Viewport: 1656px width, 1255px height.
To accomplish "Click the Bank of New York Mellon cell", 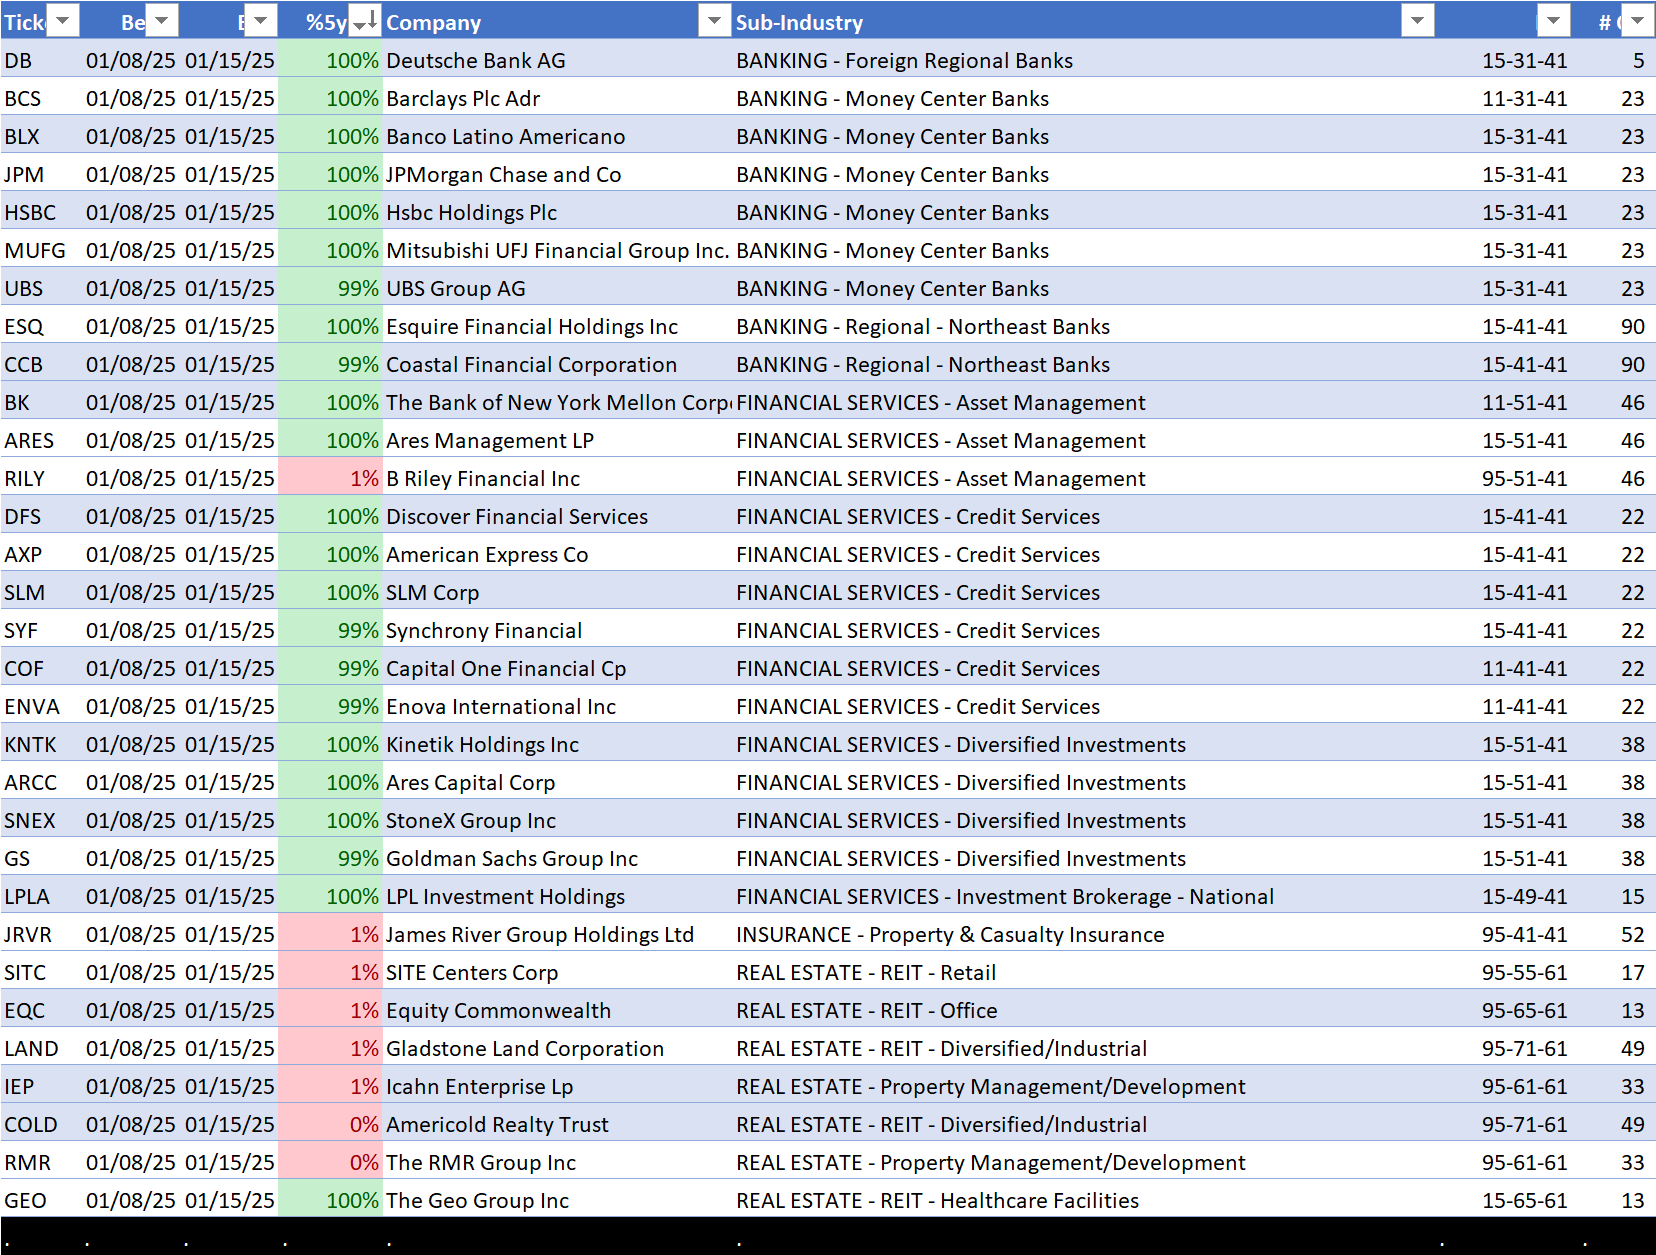I will (558, 403).
